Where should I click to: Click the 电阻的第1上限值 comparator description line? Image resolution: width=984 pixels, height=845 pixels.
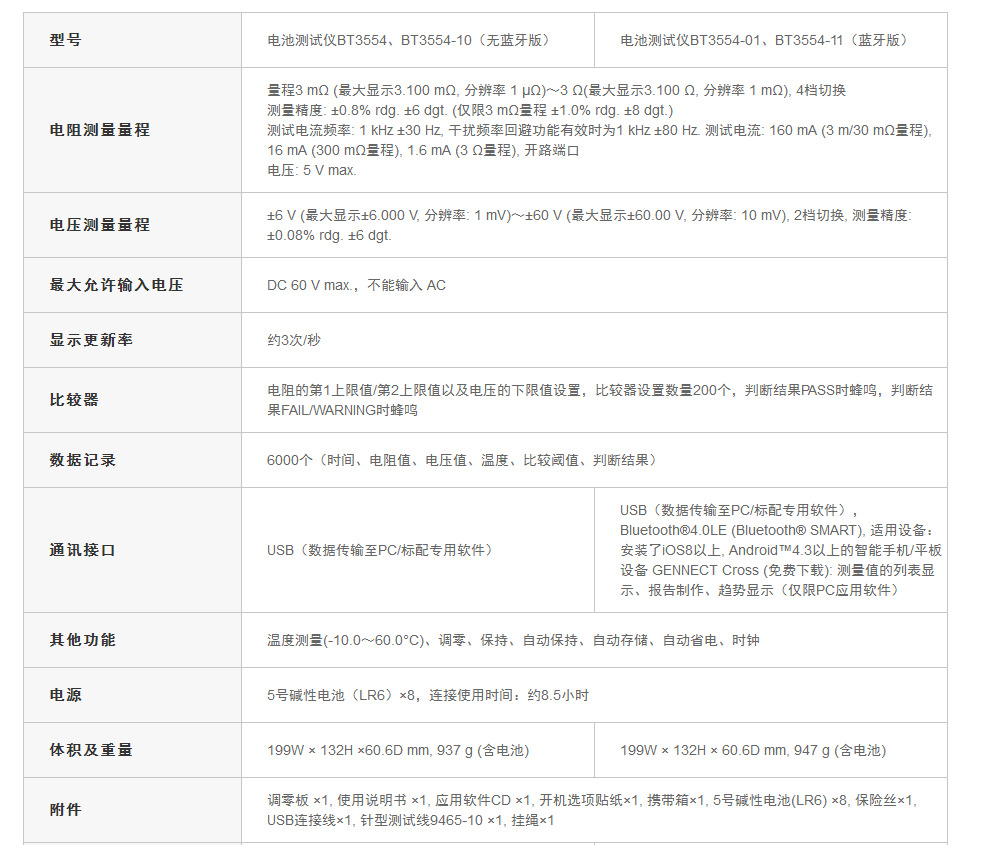(599, 390)
